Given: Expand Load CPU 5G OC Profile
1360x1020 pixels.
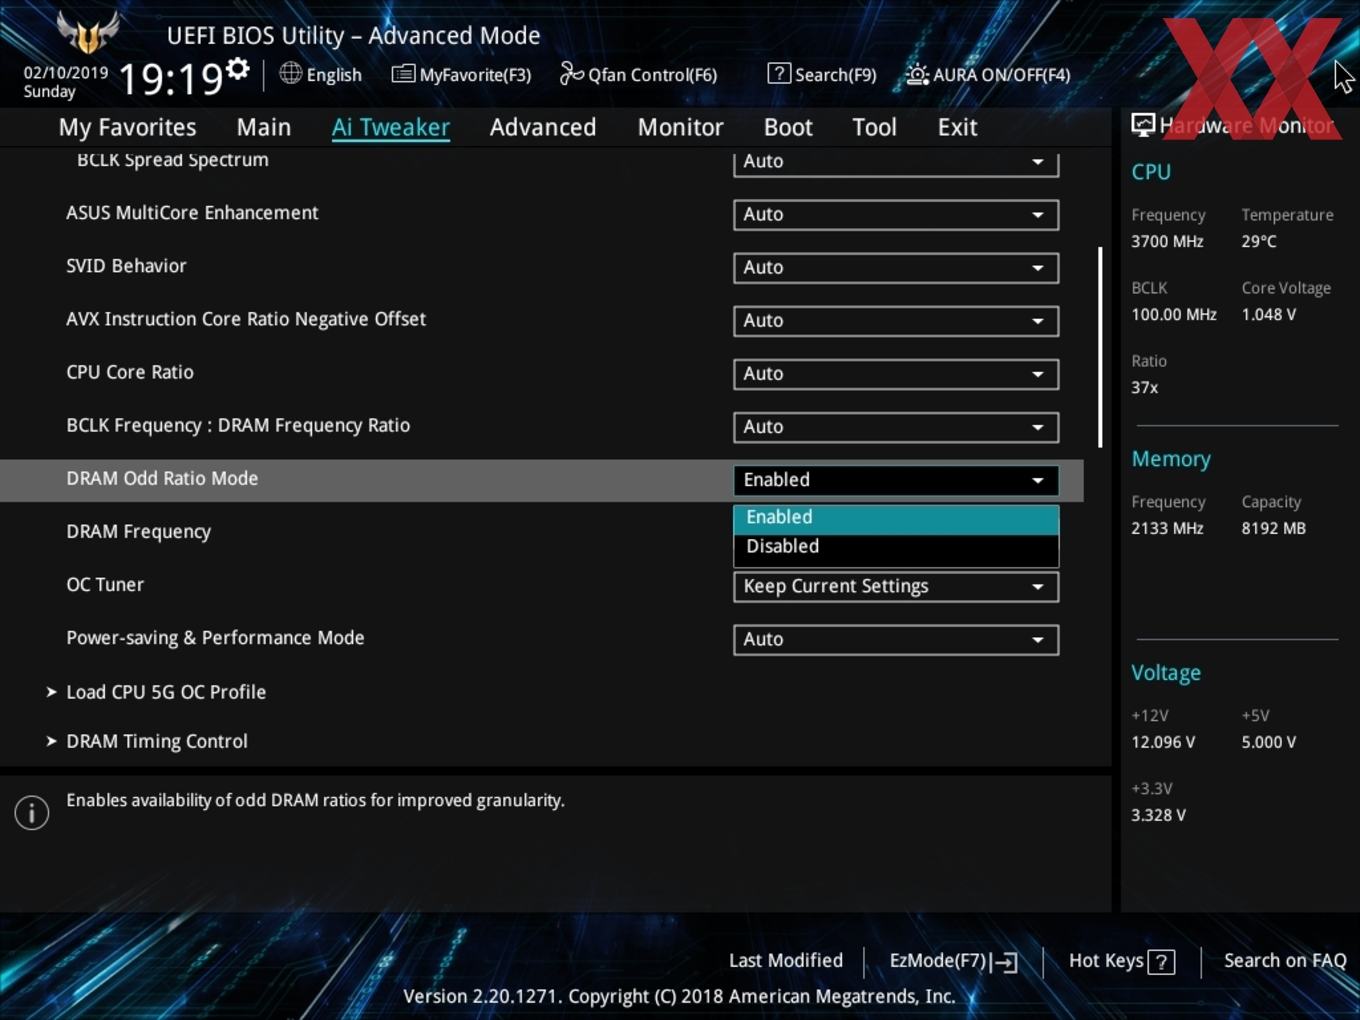Looking at the screenshot, I should pos(166,692).
